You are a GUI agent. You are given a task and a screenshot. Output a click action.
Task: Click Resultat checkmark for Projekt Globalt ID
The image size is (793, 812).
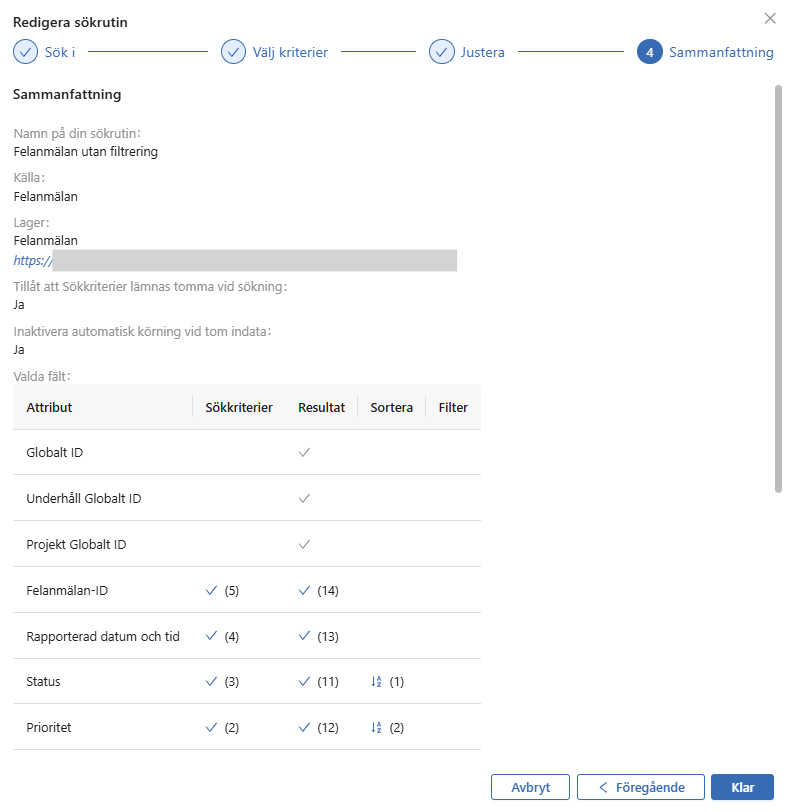(305, 545)
